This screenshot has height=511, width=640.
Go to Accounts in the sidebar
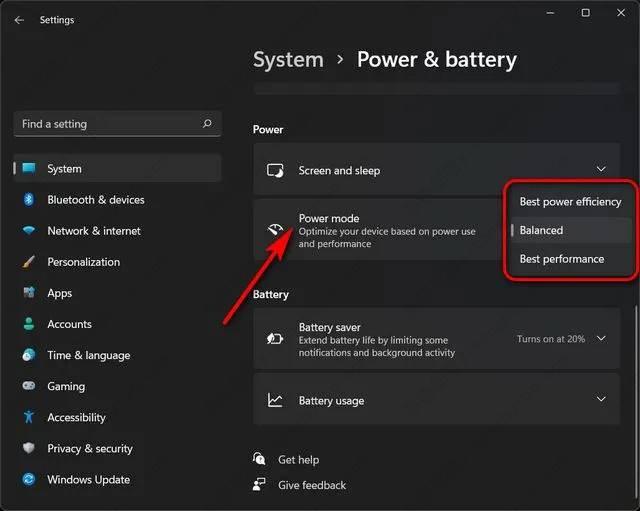pyautogui.click(x=69, y=324)
